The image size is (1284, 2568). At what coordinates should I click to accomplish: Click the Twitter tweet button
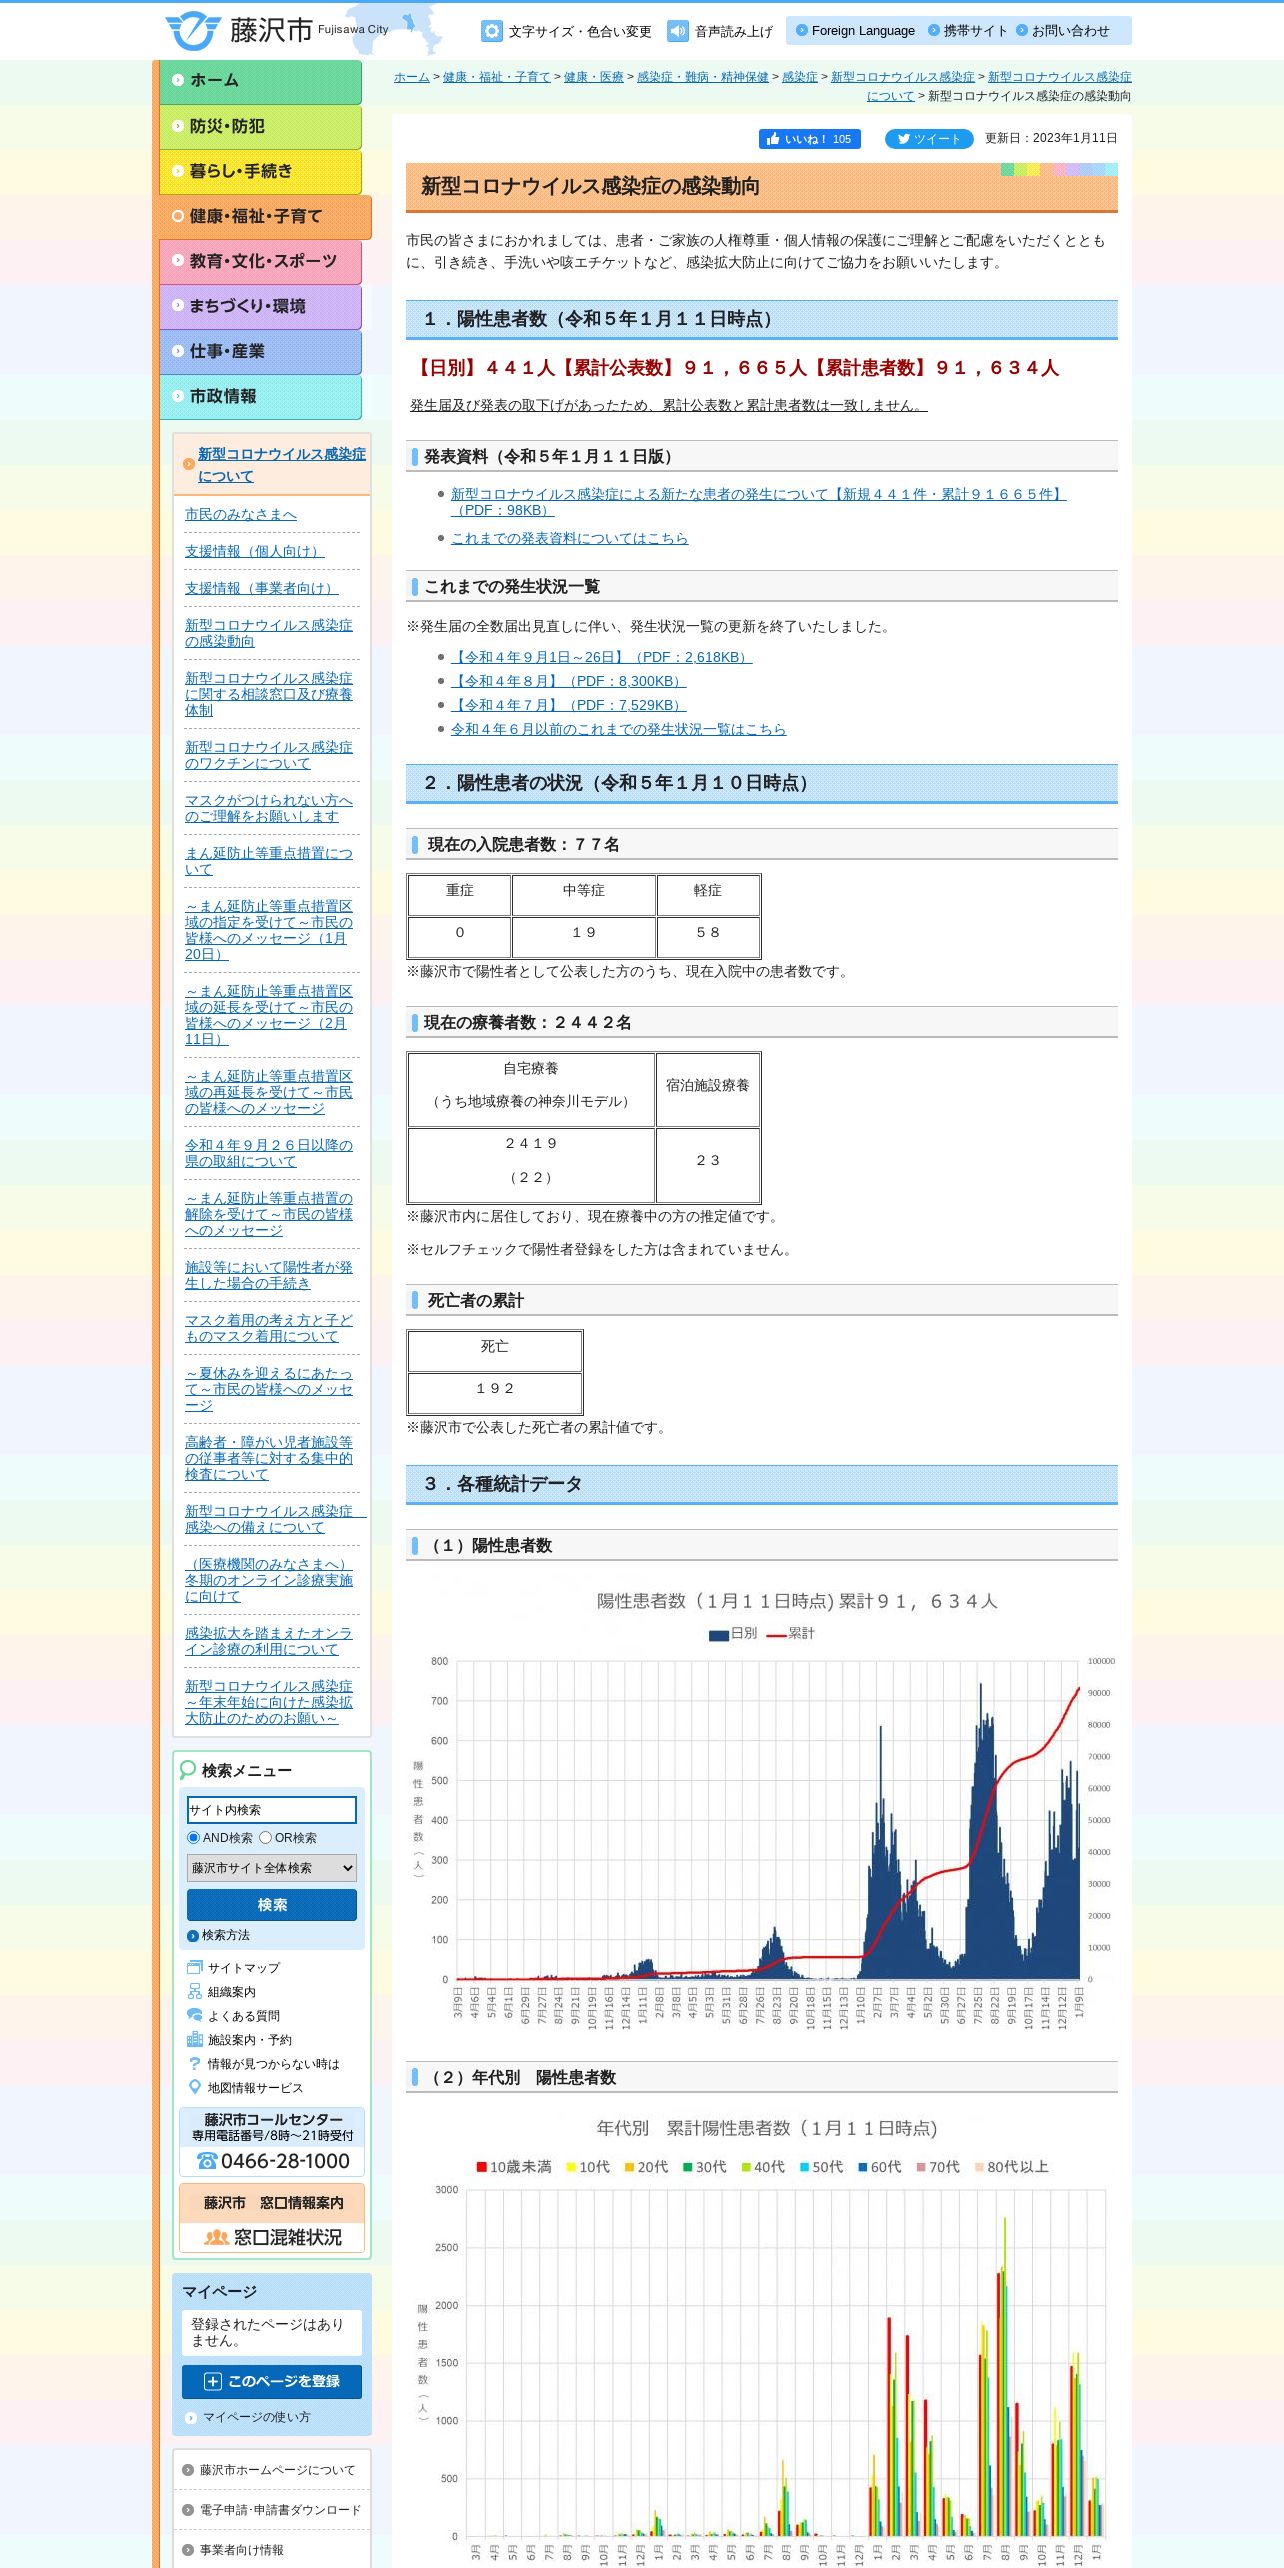click(929, 139)
